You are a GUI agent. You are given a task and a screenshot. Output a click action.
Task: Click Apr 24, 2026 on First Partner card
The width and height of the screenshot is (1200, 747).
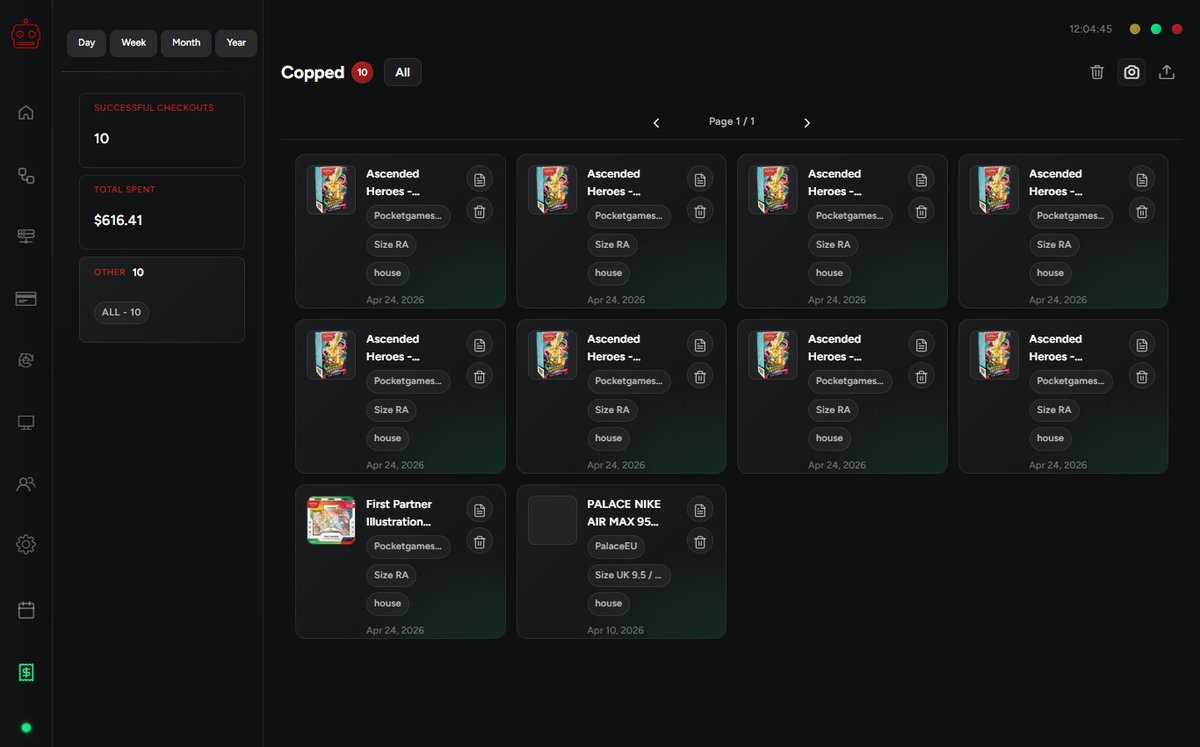[395, 631]
